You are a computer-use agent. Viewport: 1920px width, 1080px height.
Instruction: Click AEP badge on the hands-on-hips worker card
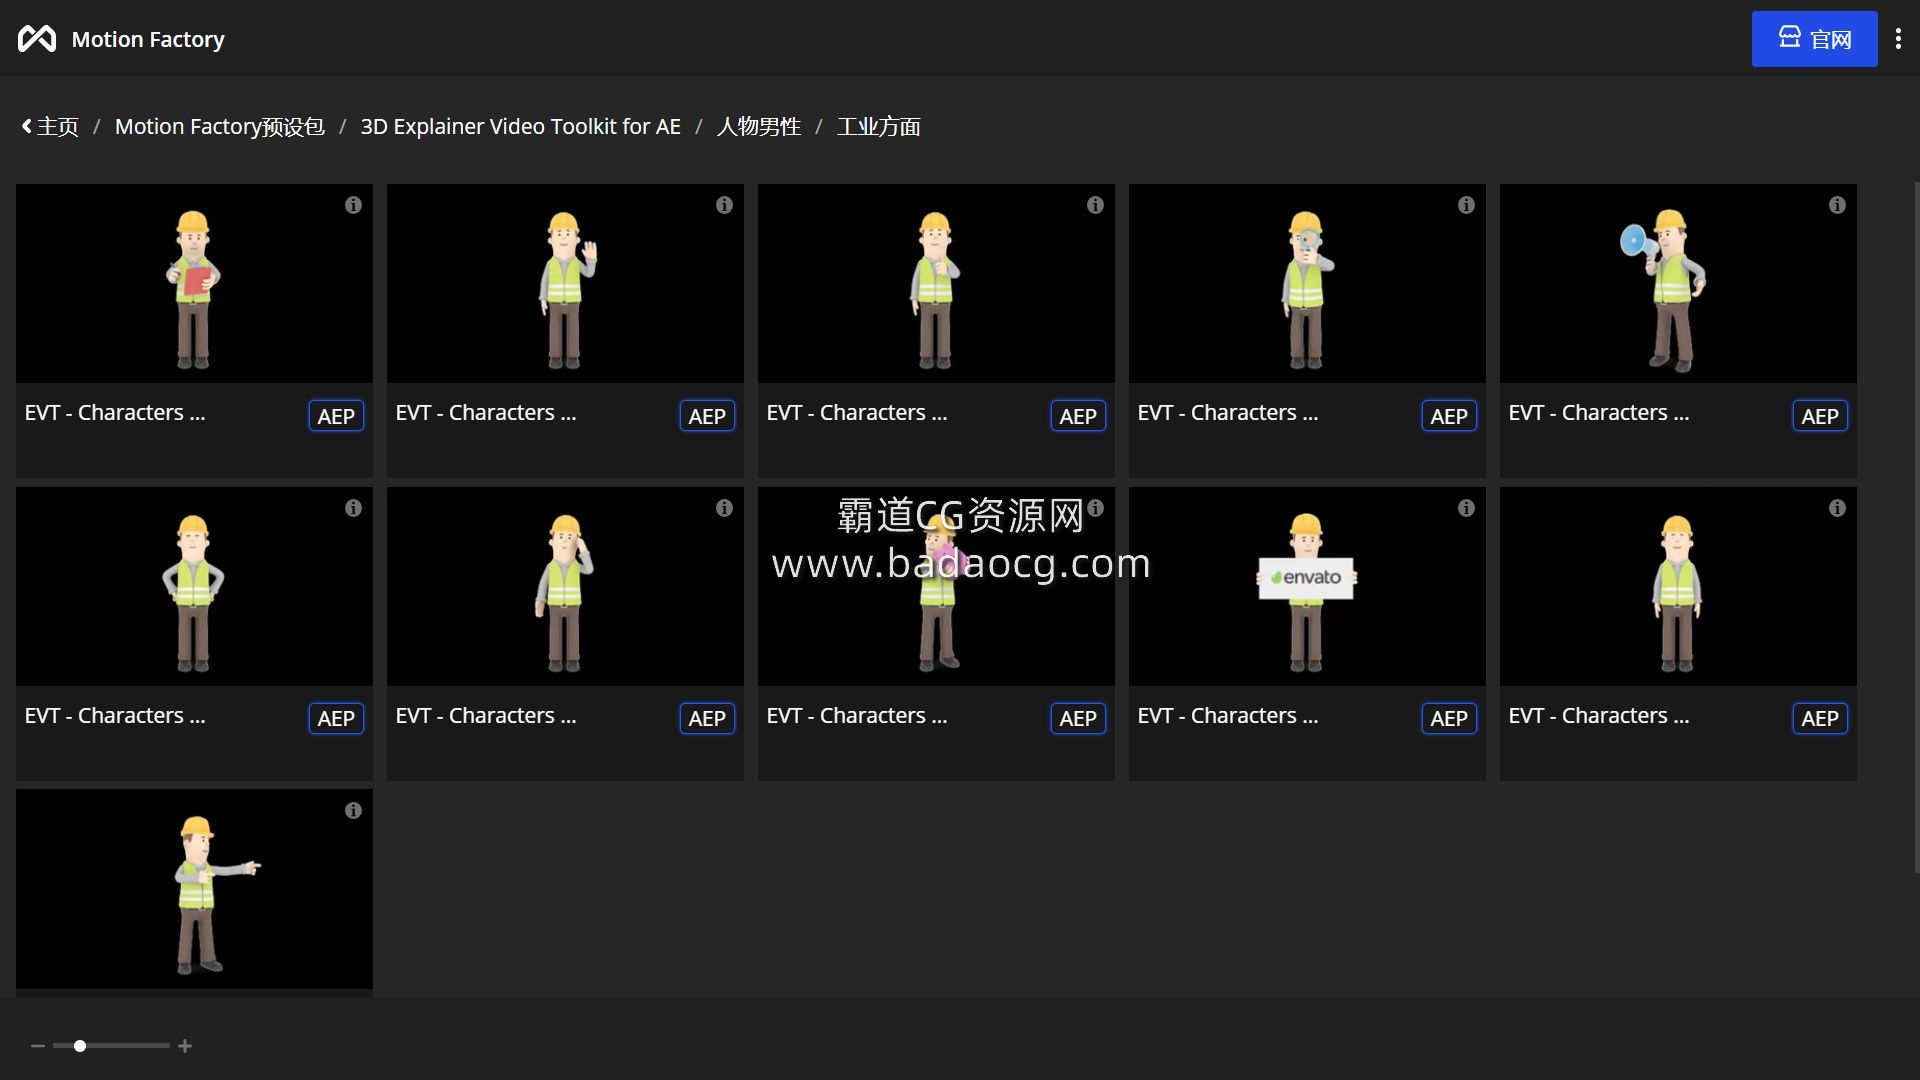coord(336,718)
